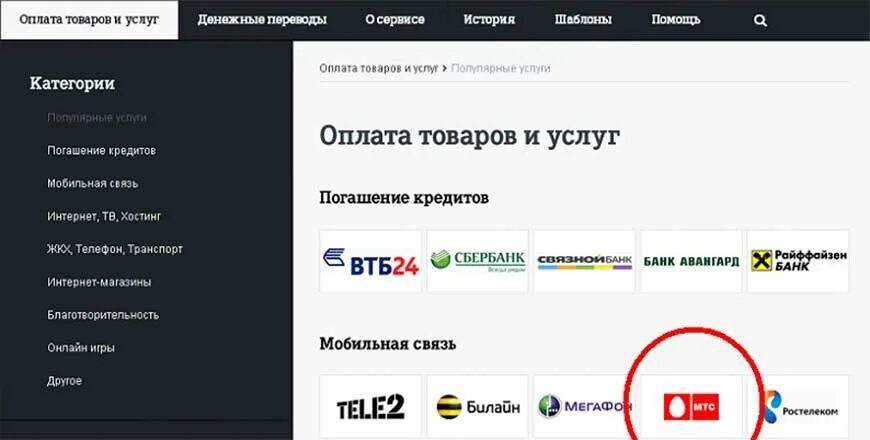Viewport: 870px width, 440px height.
Task: Select the Svyaznoy Bank logo tile
Action: tap(584, 261)
